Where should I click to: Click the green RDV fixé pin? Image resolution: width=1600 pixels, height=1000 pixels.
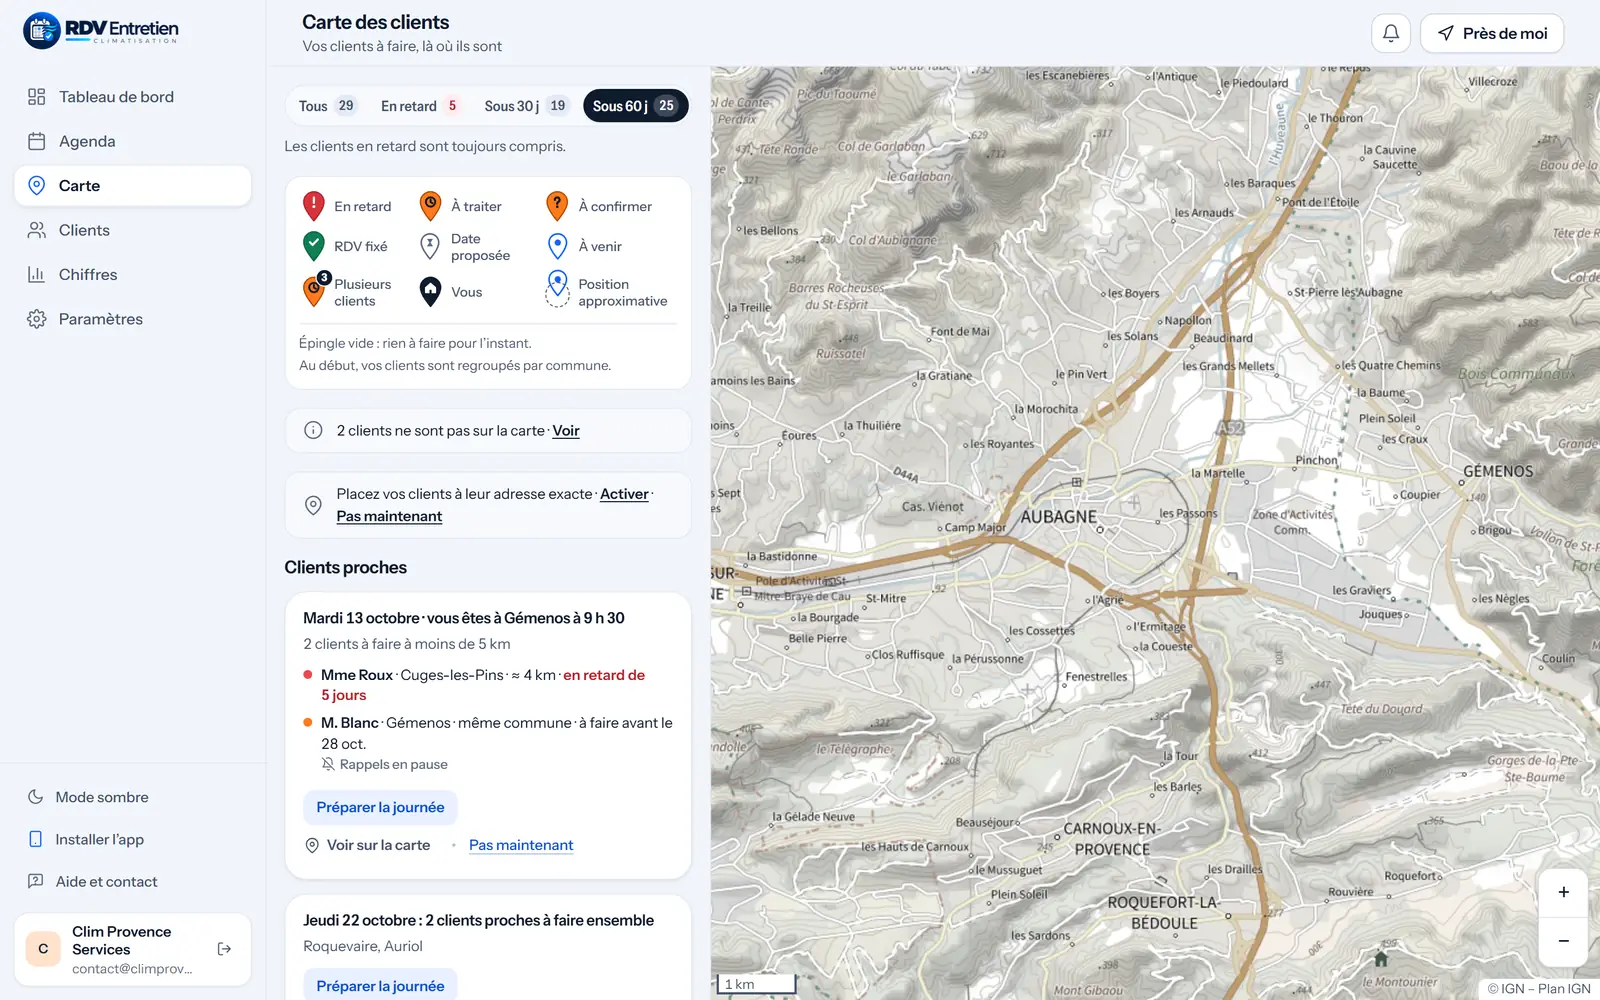pyautogui.click(x=314, y=246)
